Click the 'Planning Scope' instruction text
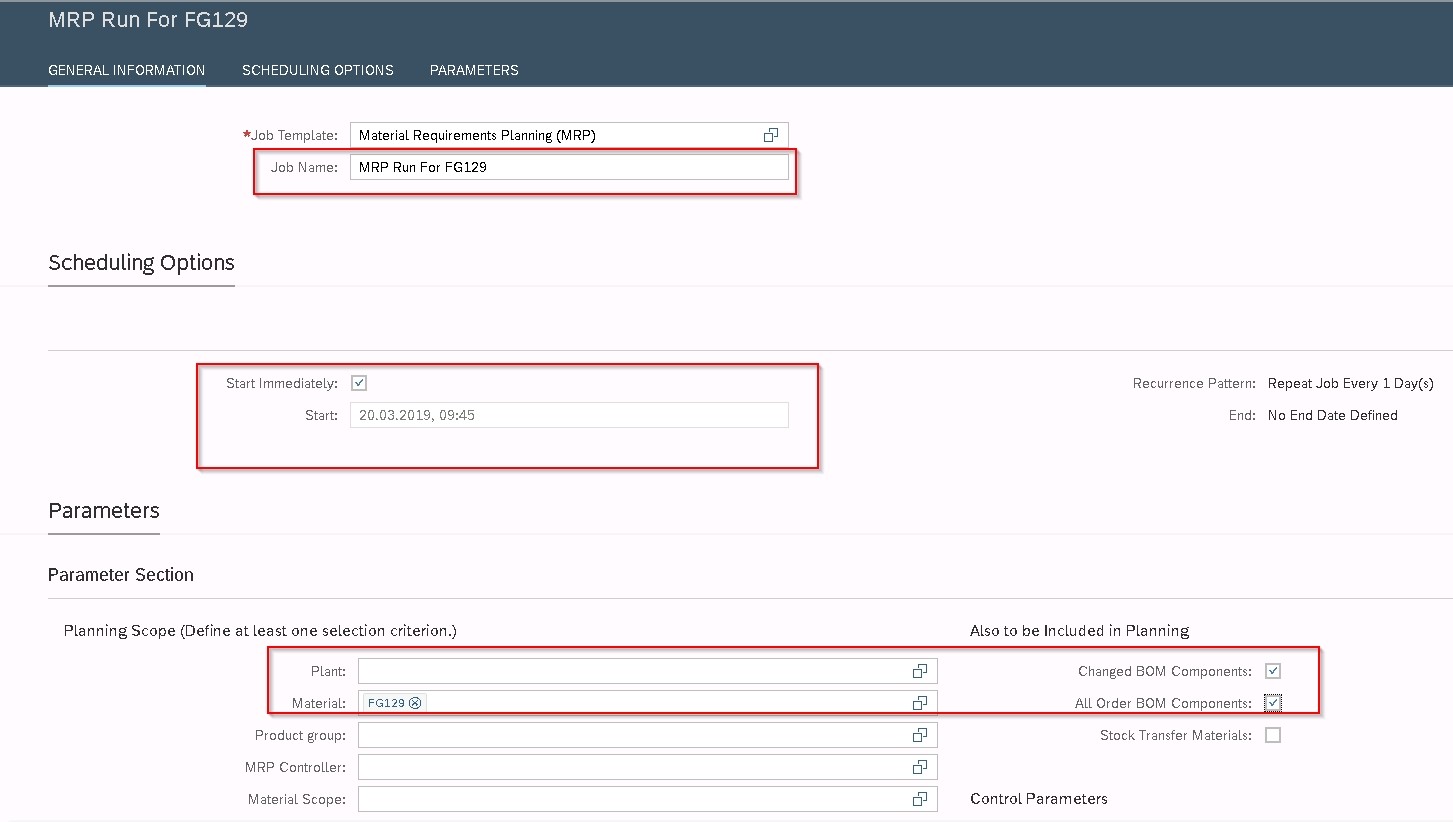 point(260,631)
